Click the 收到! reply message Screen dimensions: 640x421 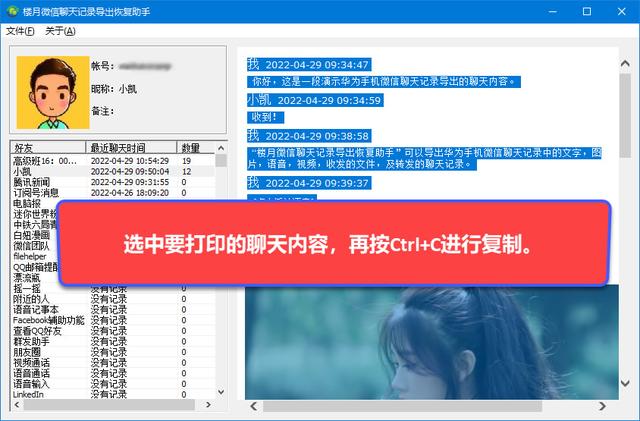(265, 117)
